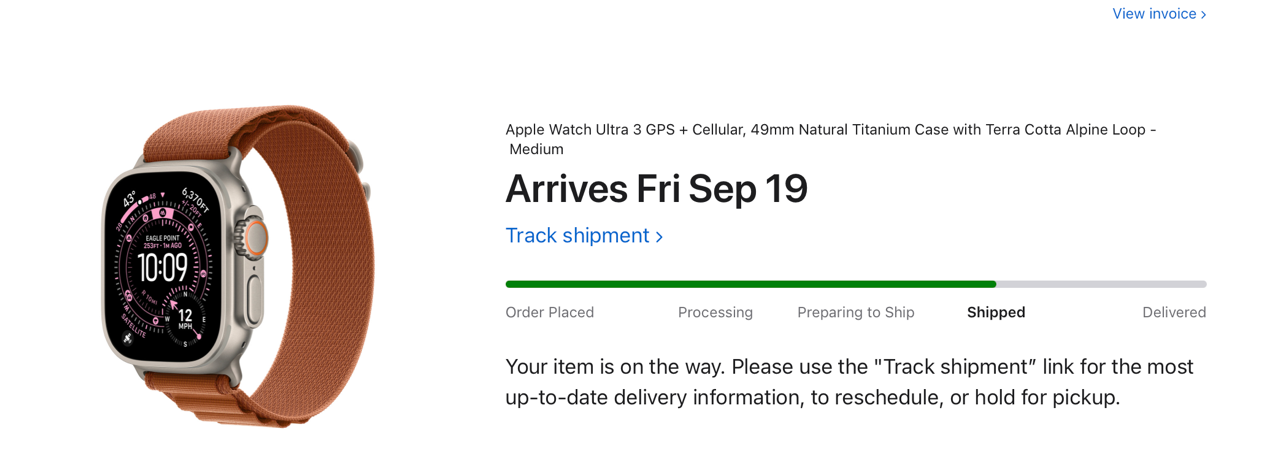This screenshot has width=1280, height=469.
Task: Select the Processing status step
Action: [715, 312]
